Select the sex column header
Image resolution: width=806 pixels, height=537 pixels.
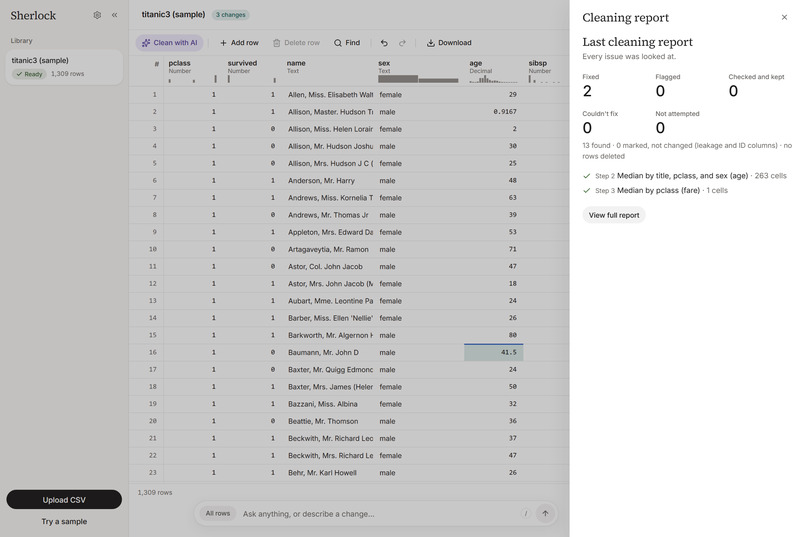[x=418, y=71]
